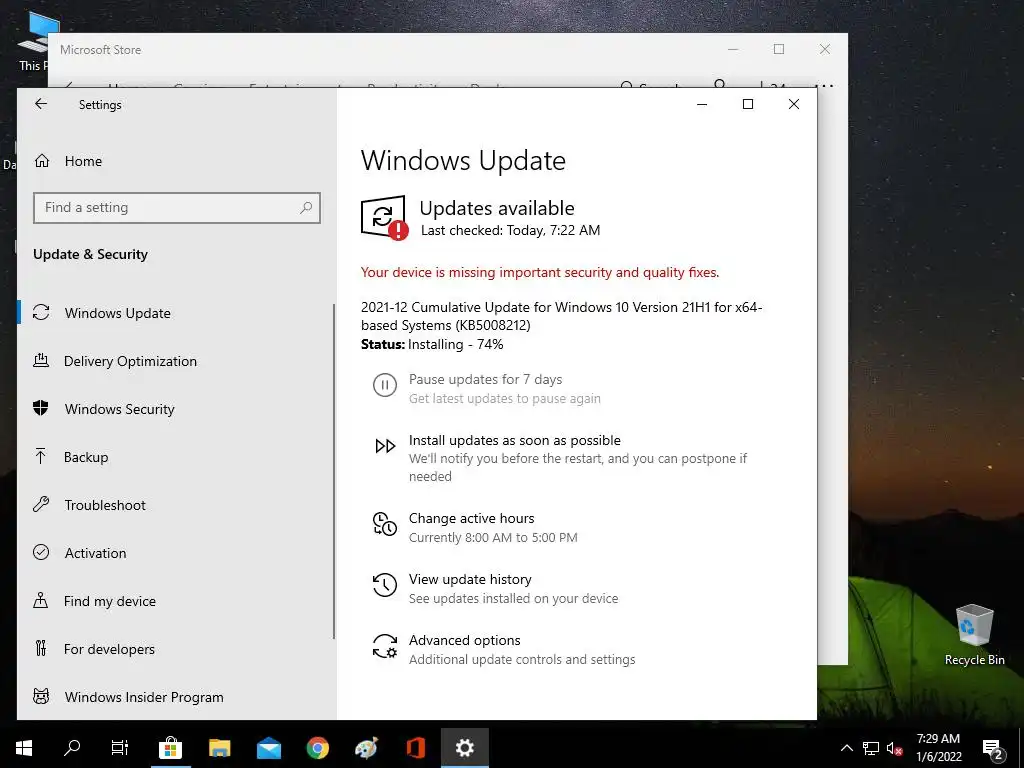Open Microsoft Office from the taskbar
The height and width of the screenshot is (768, 1024).
tap(415, 748)
